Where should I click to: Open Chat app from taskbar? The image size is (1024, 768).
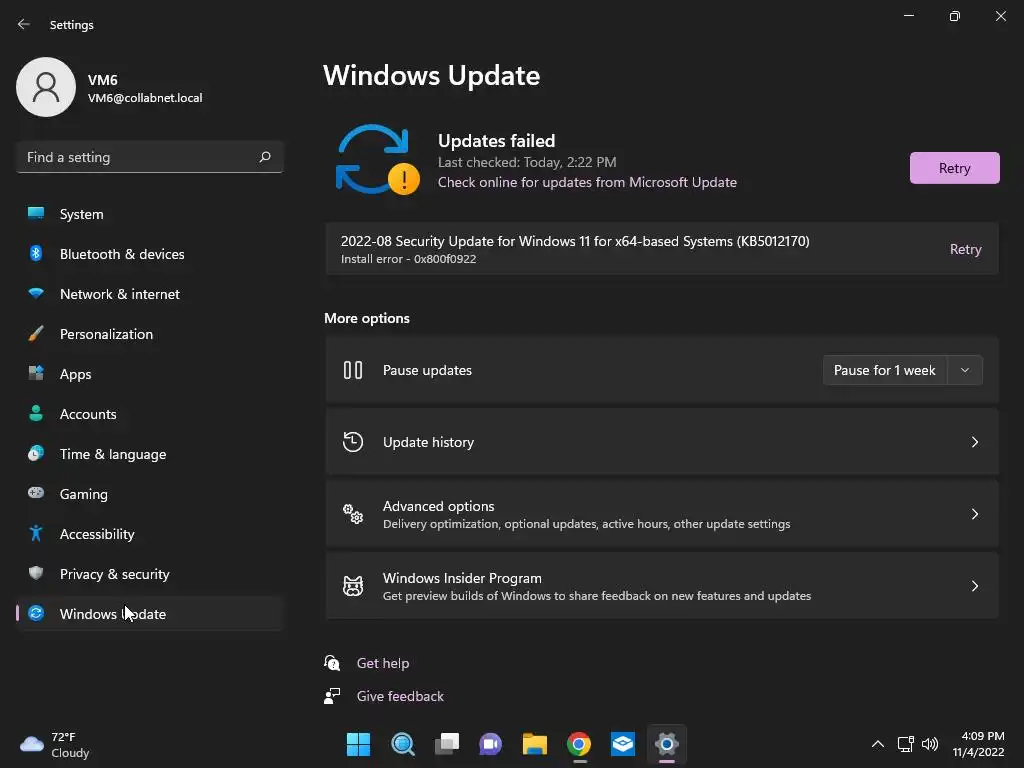click(490, 744)
